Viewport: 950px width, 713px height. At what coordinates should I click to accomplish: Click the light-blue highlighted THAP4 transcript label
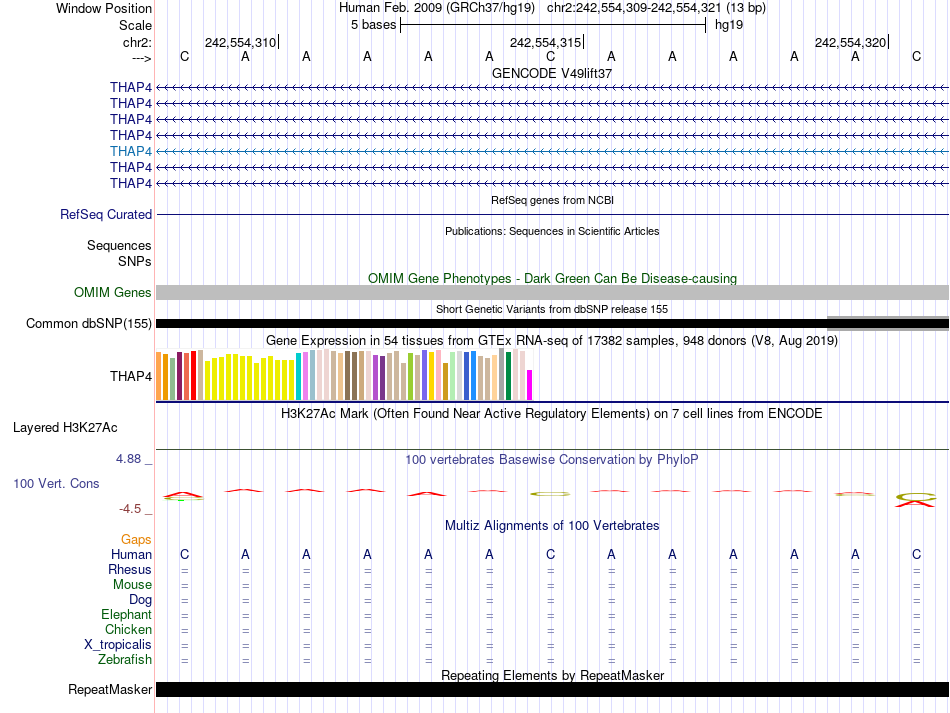click(x=131, y=151)
